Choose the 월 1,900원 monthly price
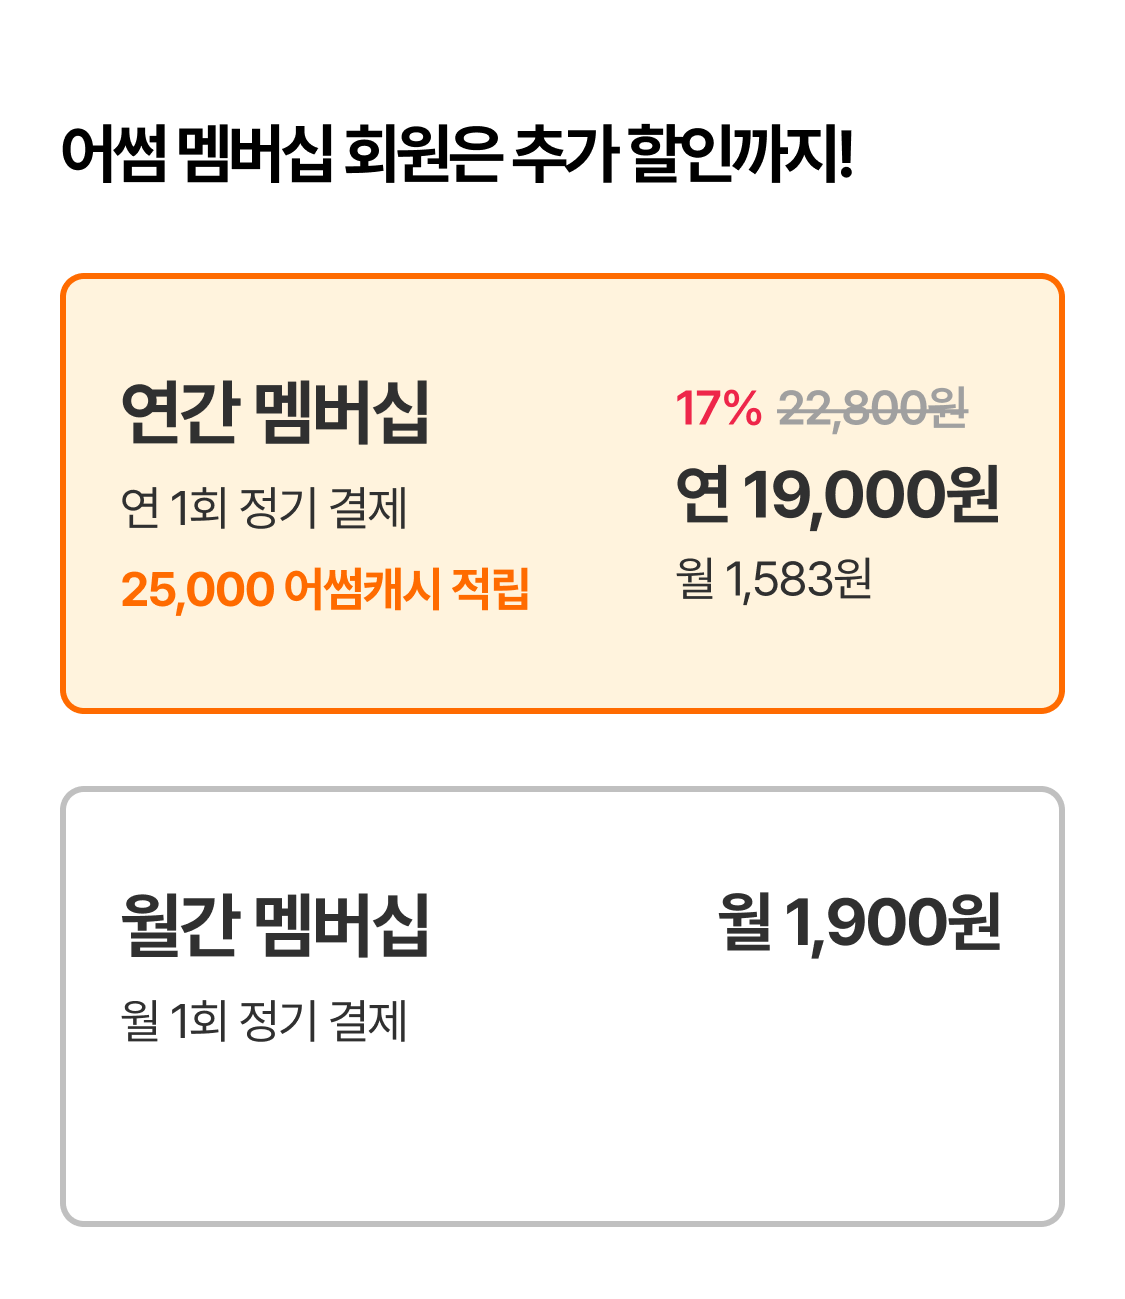 tap(859, 922)
